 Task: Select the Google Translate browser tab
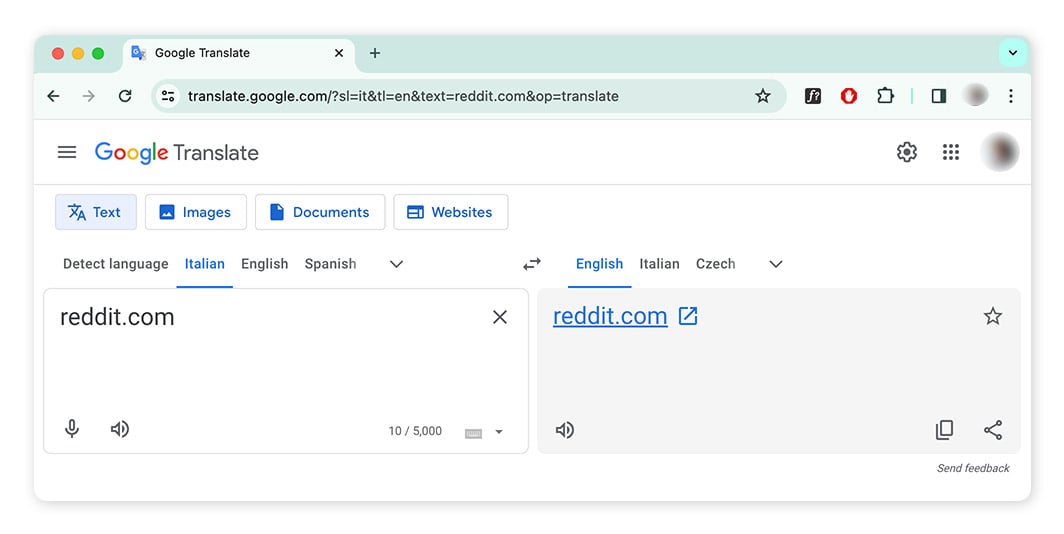(x=239, y=53)
